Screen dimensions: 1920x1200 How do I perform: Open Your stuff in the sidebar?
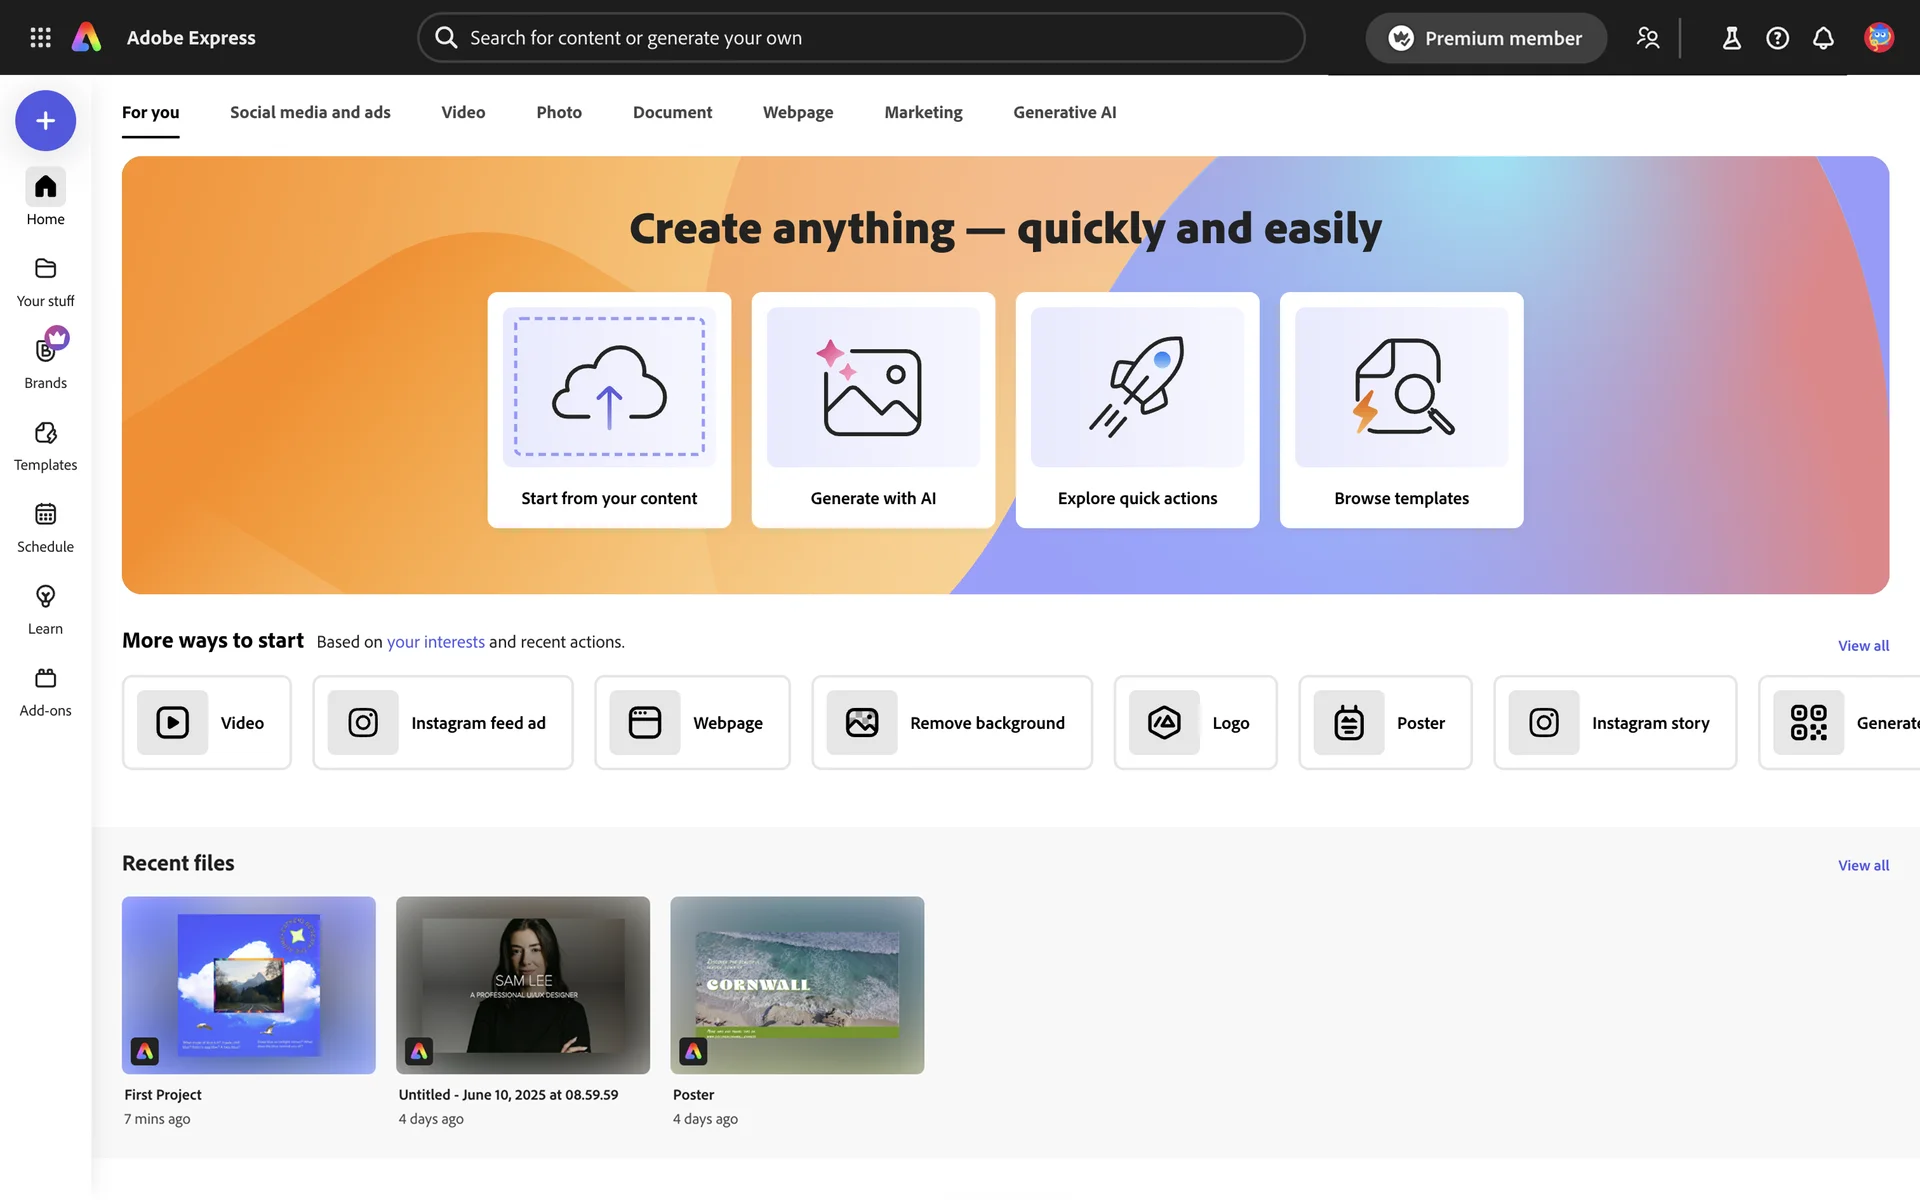pyautogui.click(x=45, y=281)
